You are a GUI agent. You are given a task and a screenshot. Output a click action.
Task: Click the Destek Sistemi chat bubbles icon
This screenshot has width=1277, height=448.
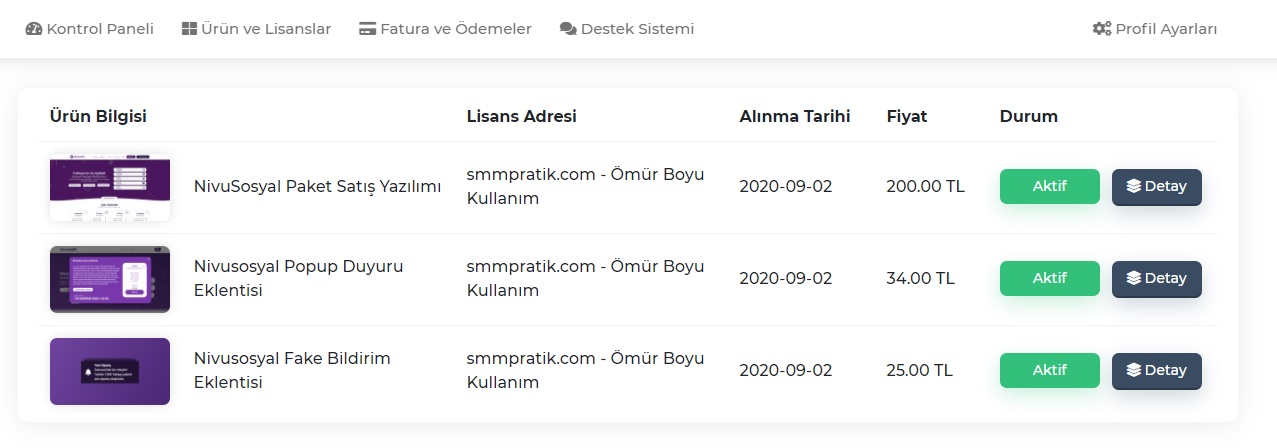click(568, 29)
